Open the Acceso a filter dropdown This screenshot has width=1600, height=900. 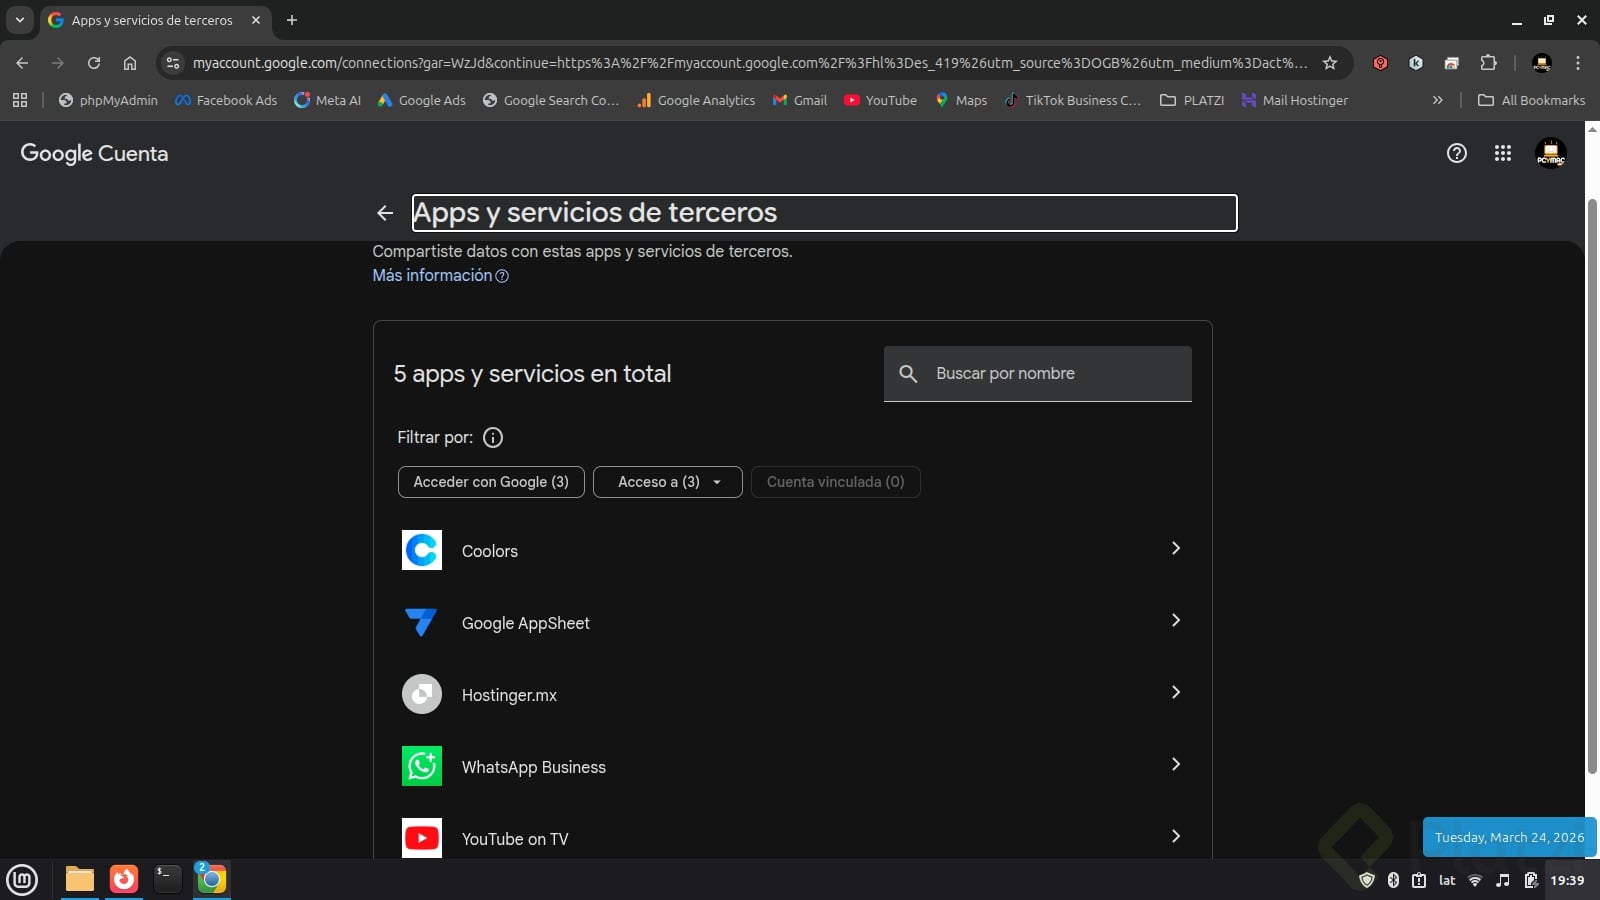668,482
